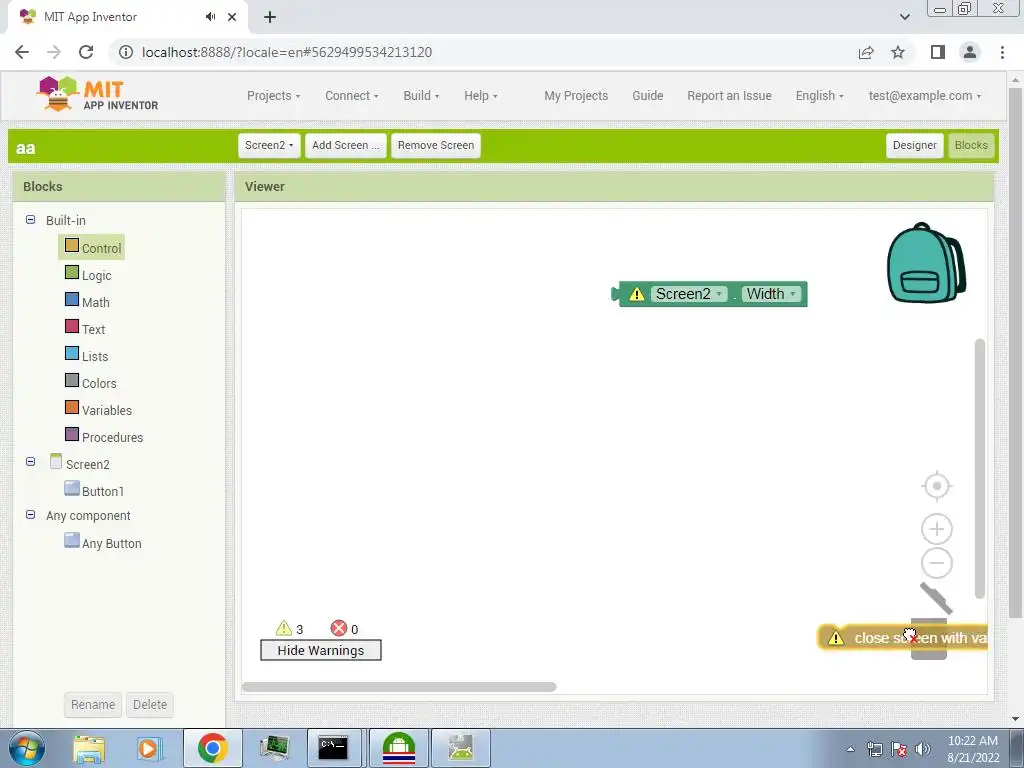Click the center workspace target icon

936,487
